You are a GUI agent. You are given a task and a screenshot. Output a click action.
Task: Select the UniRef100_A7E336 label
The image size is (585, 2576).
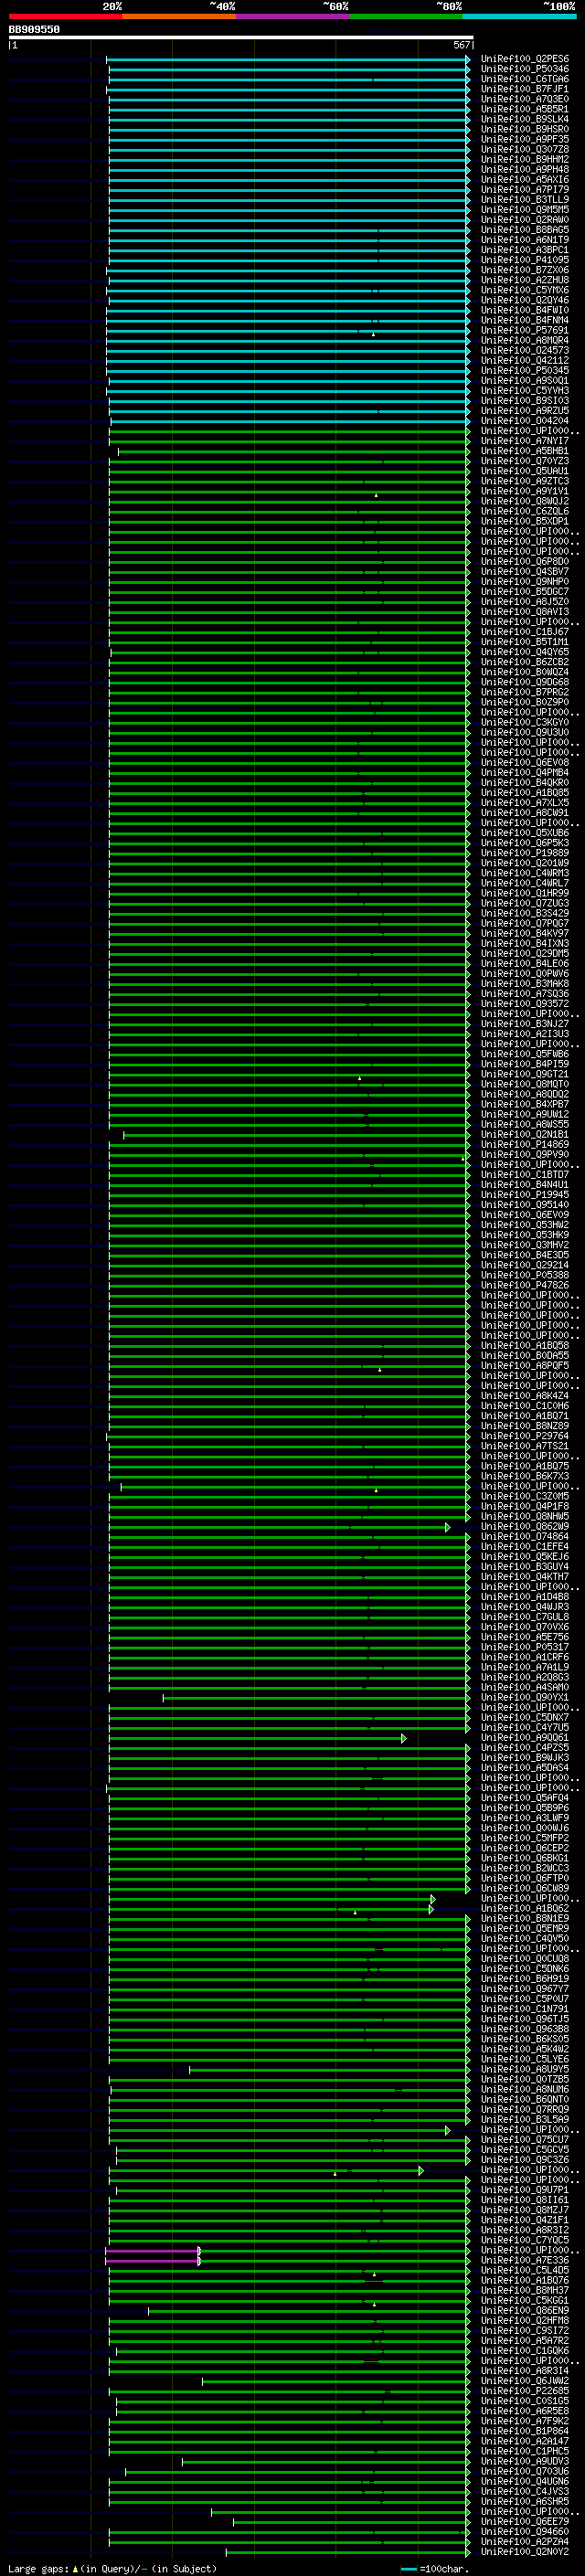click(x=525, y=2260)
